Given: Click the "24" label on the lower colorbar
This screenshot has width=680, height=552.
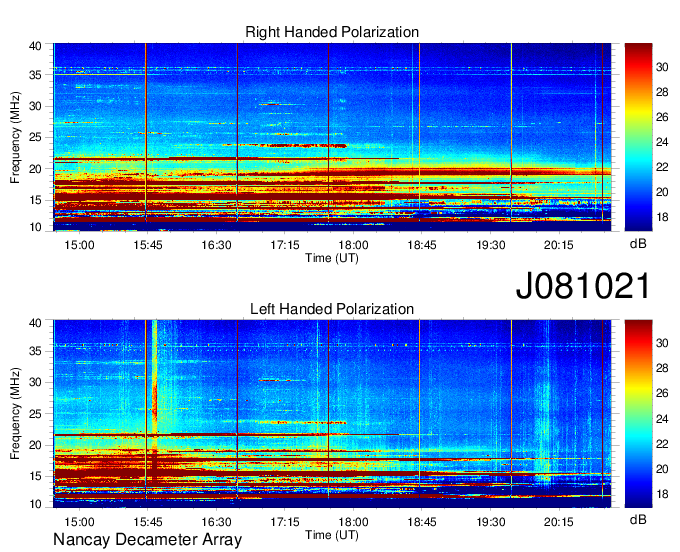Looking at the screenshot, I should point(662,419).
